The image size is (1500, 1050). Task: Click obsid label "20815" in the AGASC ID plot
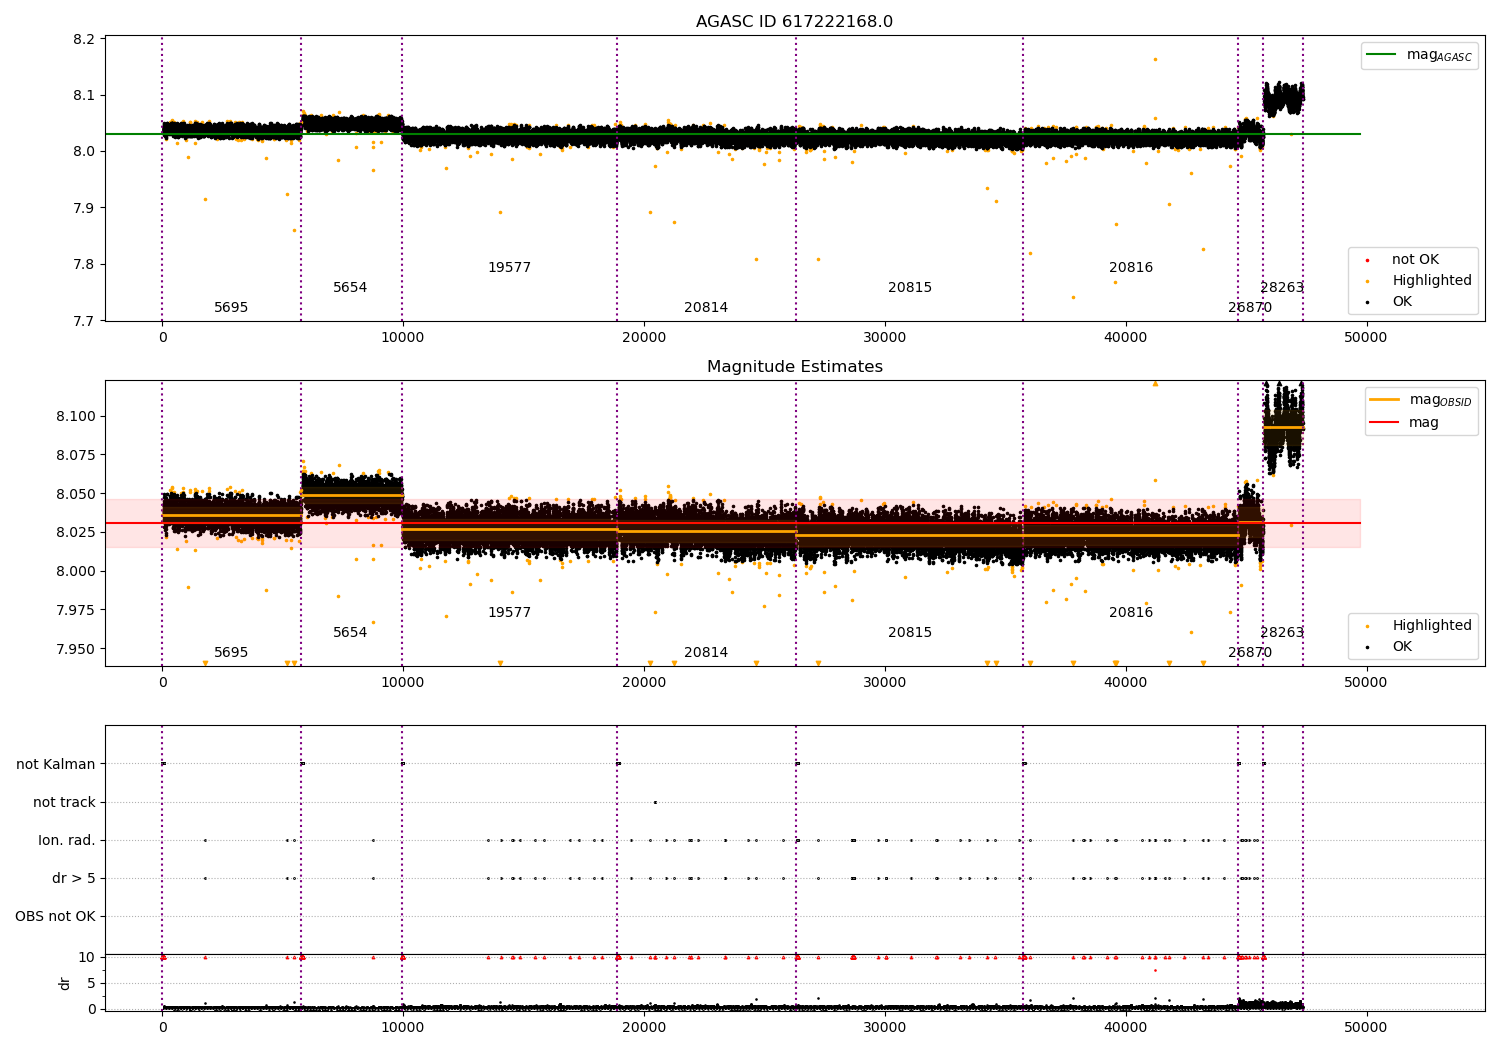910,288
